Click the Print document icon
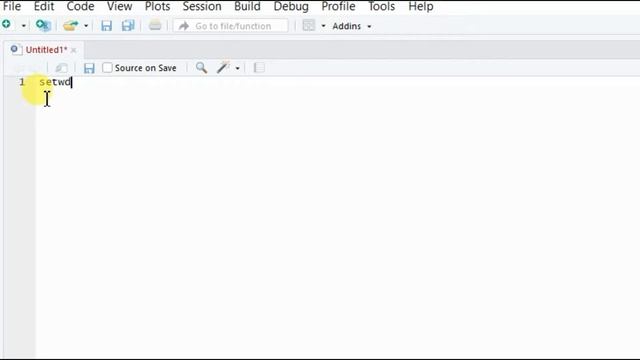Screen dimensions: 640x360 (155, 26)
